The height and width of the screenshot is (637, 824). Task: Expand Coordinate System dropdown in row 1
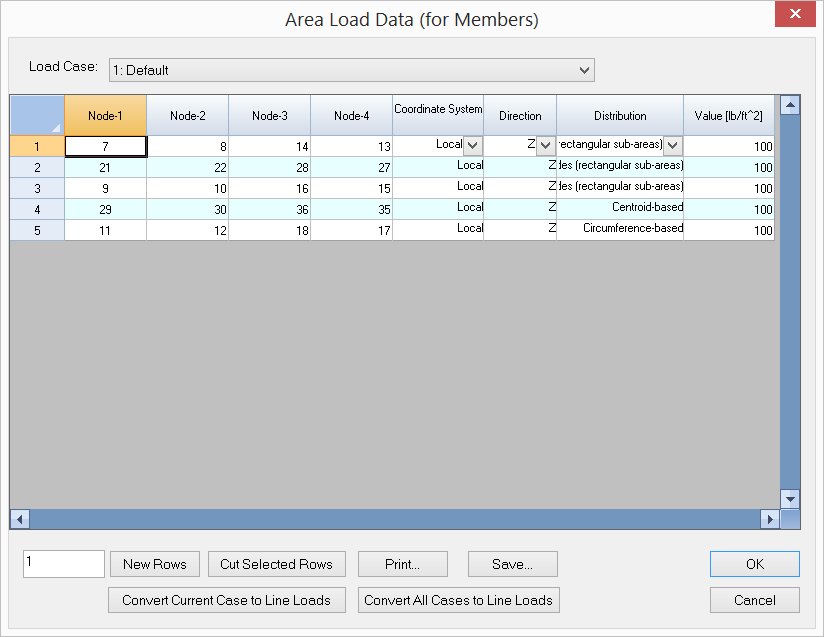point(472,146)
